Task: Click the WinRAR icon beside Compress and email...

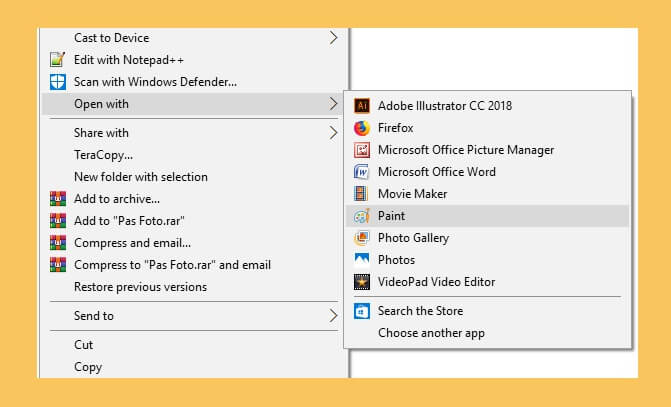Action: click(x=57, y=243)
